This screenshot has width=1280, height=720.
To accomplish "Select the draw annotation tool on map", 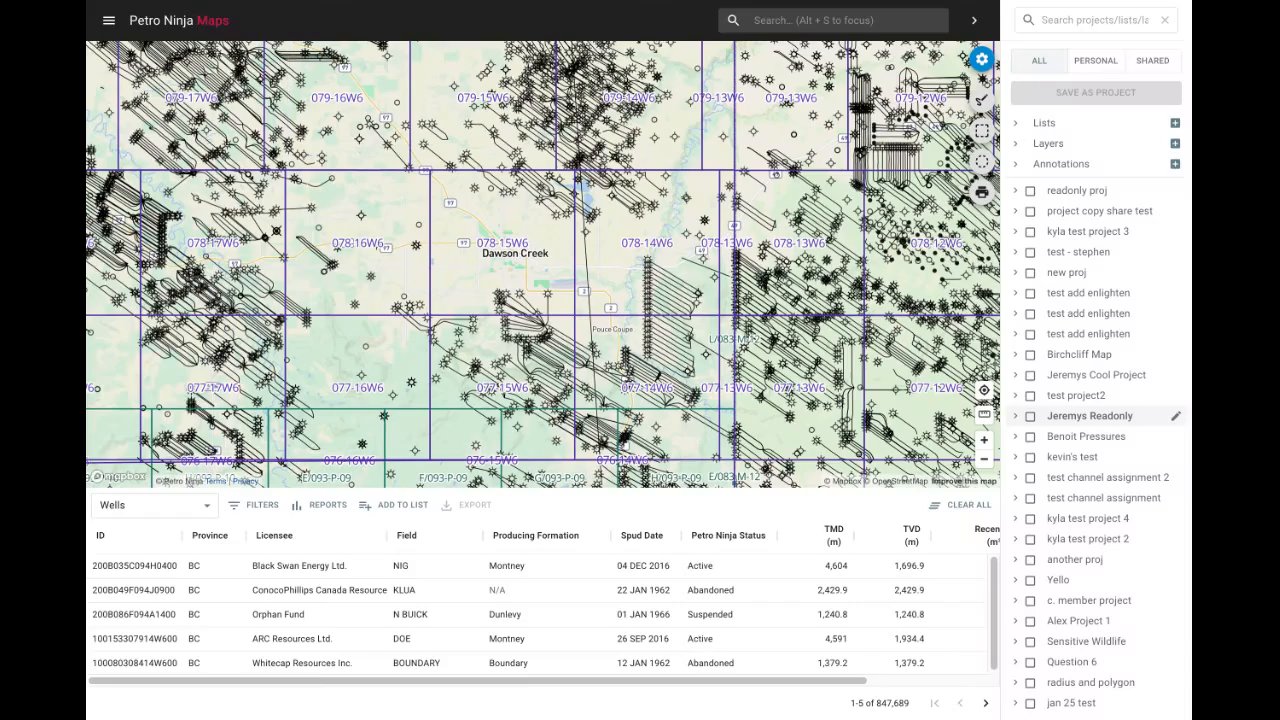I will tap(982, 99).
